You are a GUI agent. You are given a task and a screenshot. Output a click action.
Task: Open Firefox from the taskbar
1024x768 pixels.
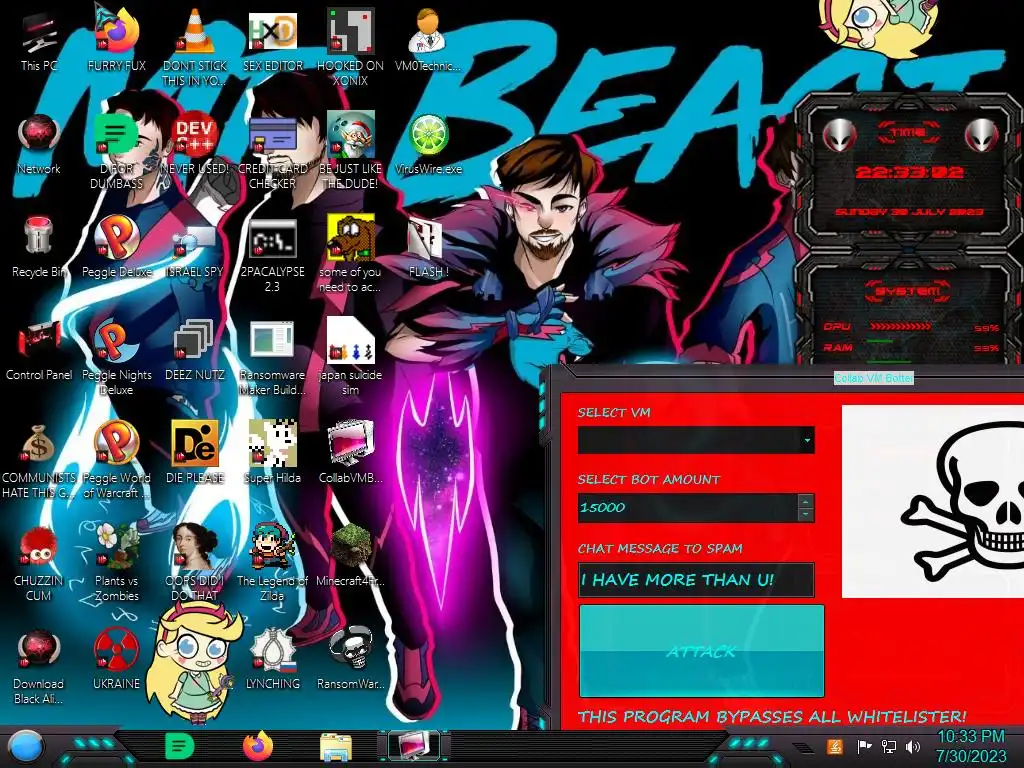coord(258,746)
